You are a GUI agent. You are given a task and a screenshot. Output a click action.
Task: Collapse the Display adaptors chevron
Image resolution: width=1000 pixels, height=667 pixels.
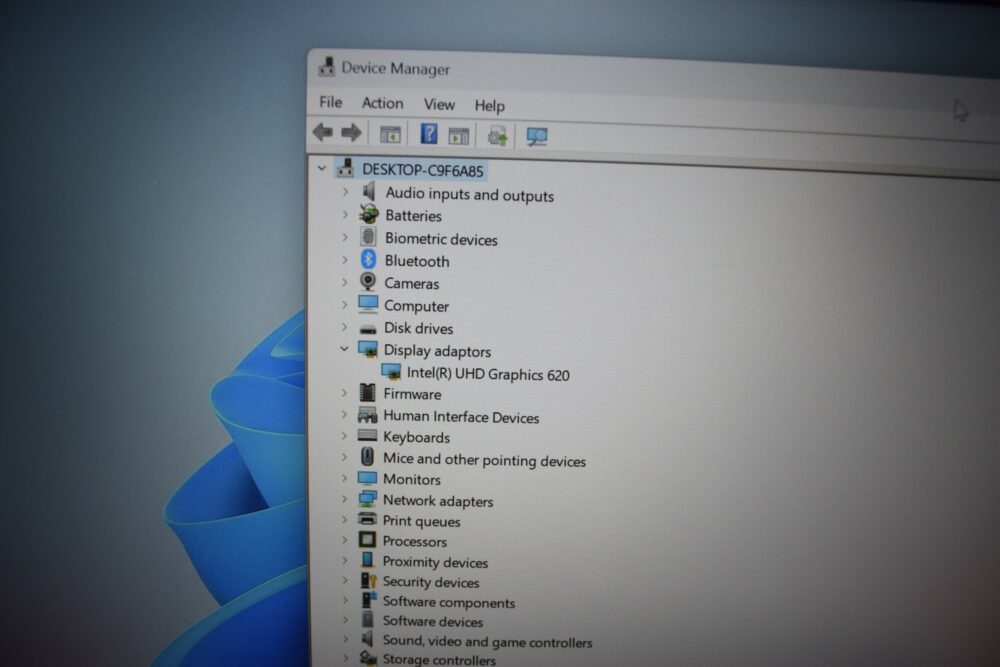[x=344, y=349]
